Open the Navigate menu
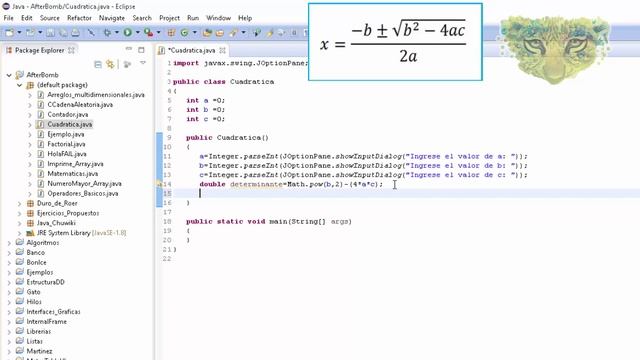640x360 pixels. click(x=112, y=18)
